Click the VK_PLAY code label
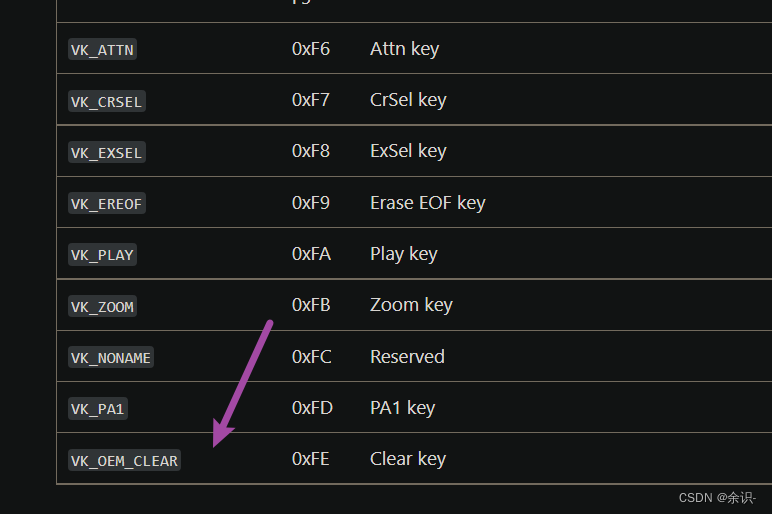Viewport: 772px width, 514px height. 102,255
